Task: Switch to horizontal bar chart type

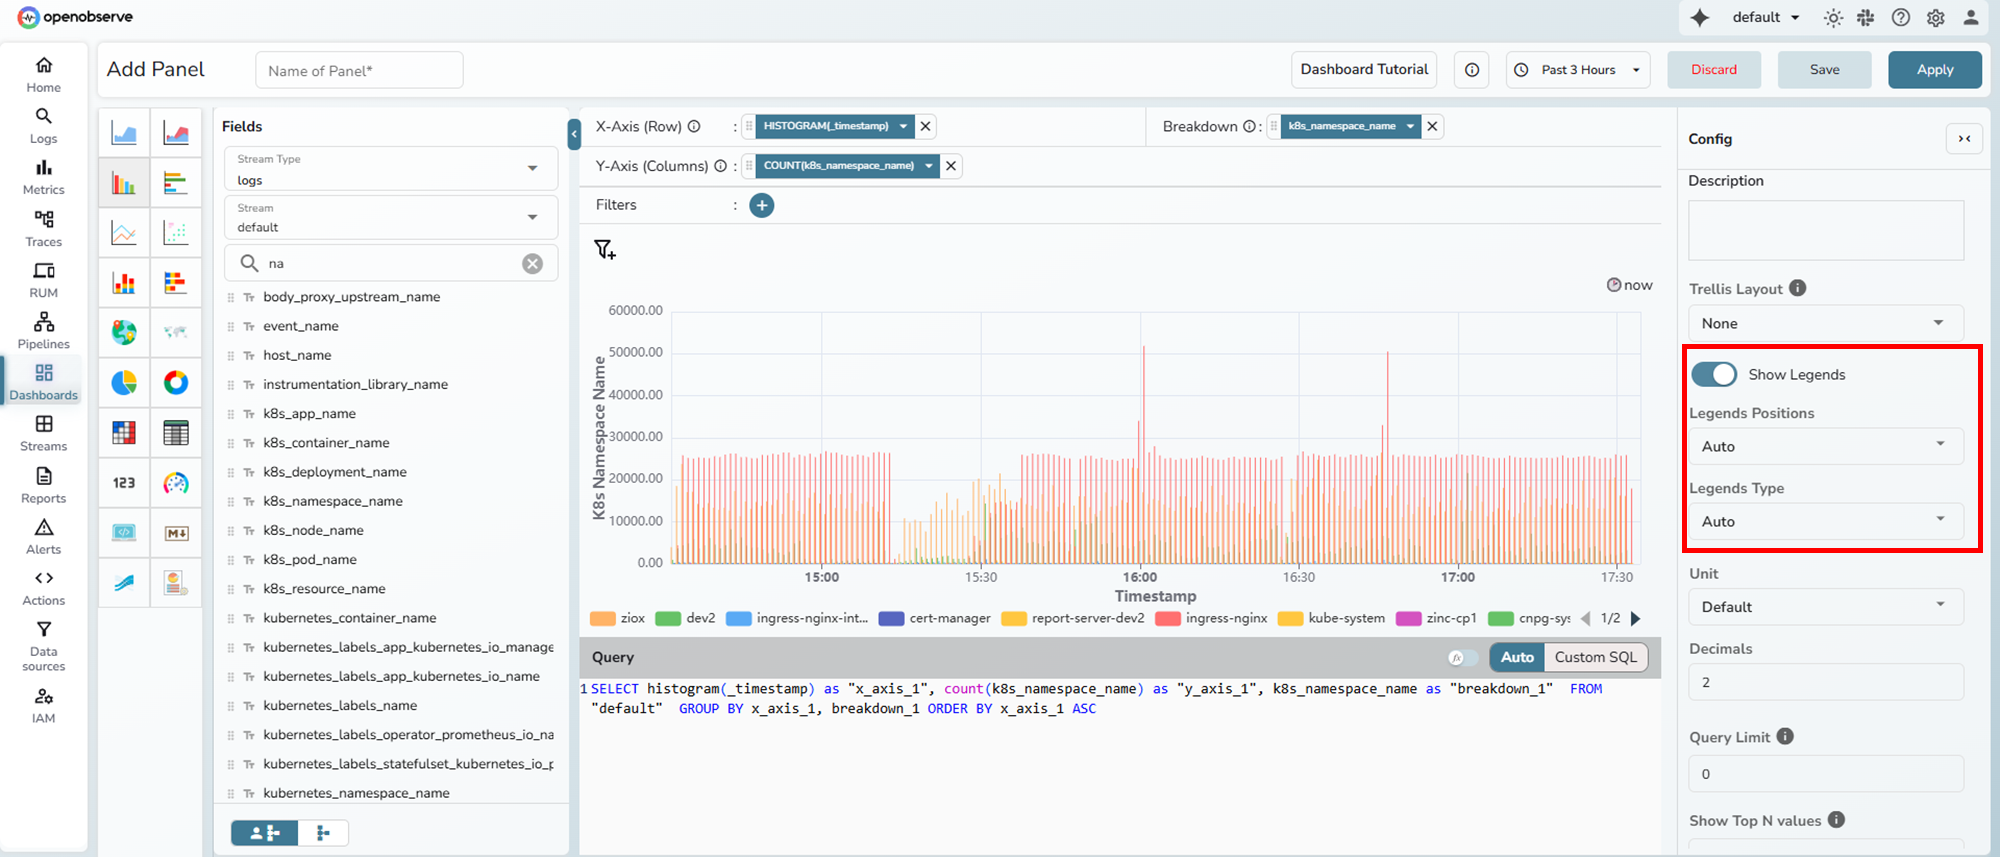Action: 176,183
